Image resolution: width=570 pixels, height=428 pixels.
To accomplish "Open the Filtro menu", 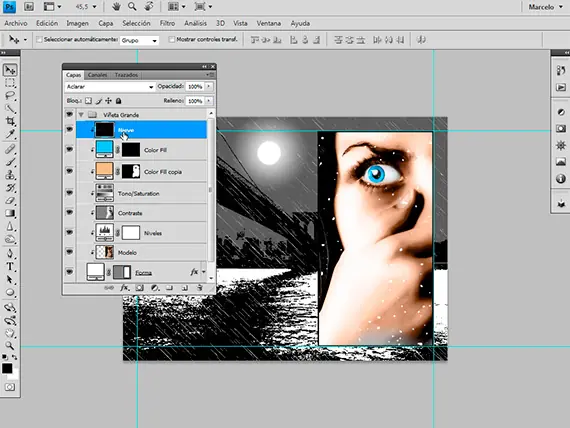I will pyautogui.click(x=167, y=23).
